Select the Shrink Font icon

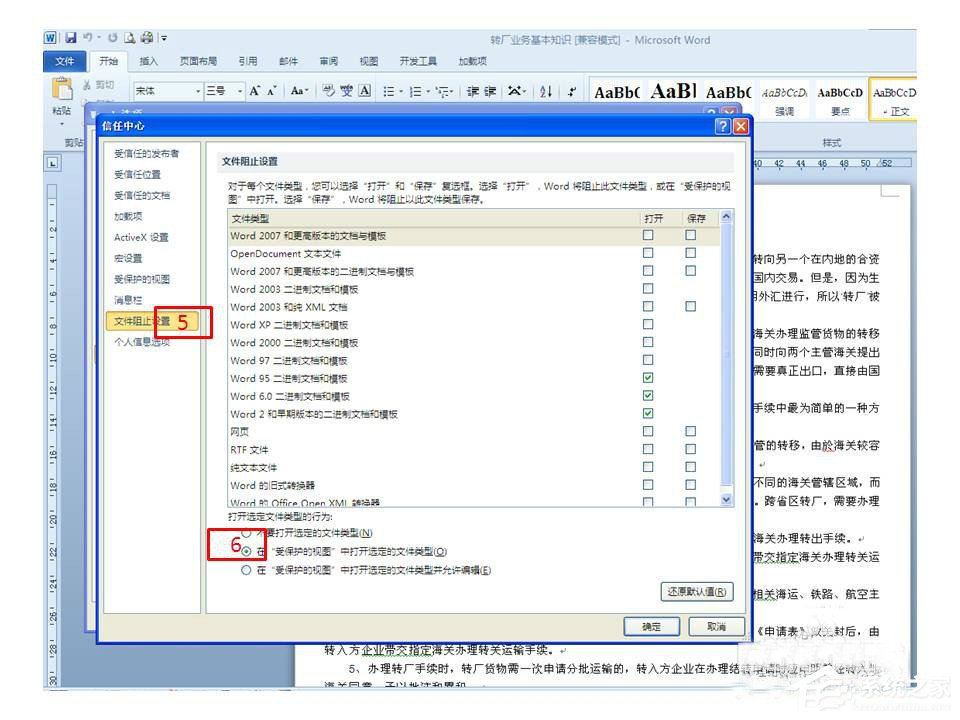[x=272, y=90]
